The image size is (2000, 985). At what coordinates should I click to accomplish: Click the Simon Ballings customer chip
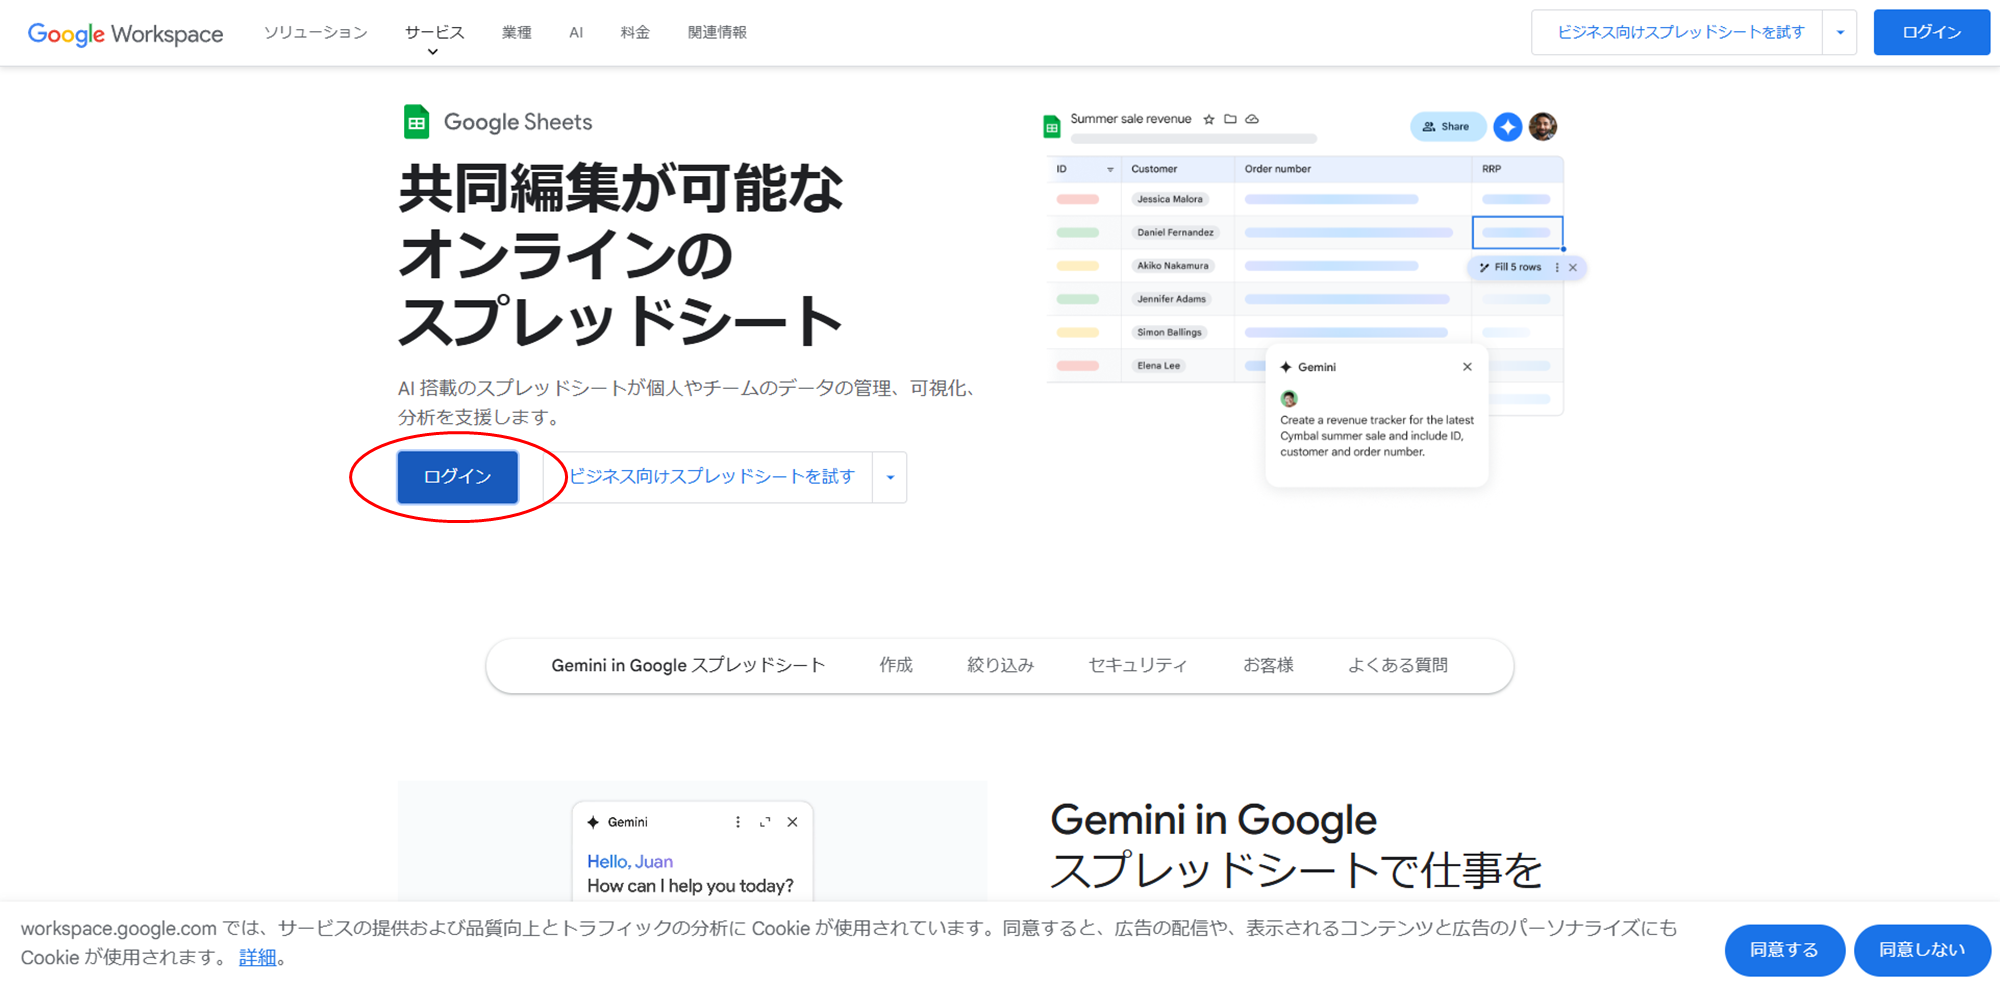tap(1169, 333)
